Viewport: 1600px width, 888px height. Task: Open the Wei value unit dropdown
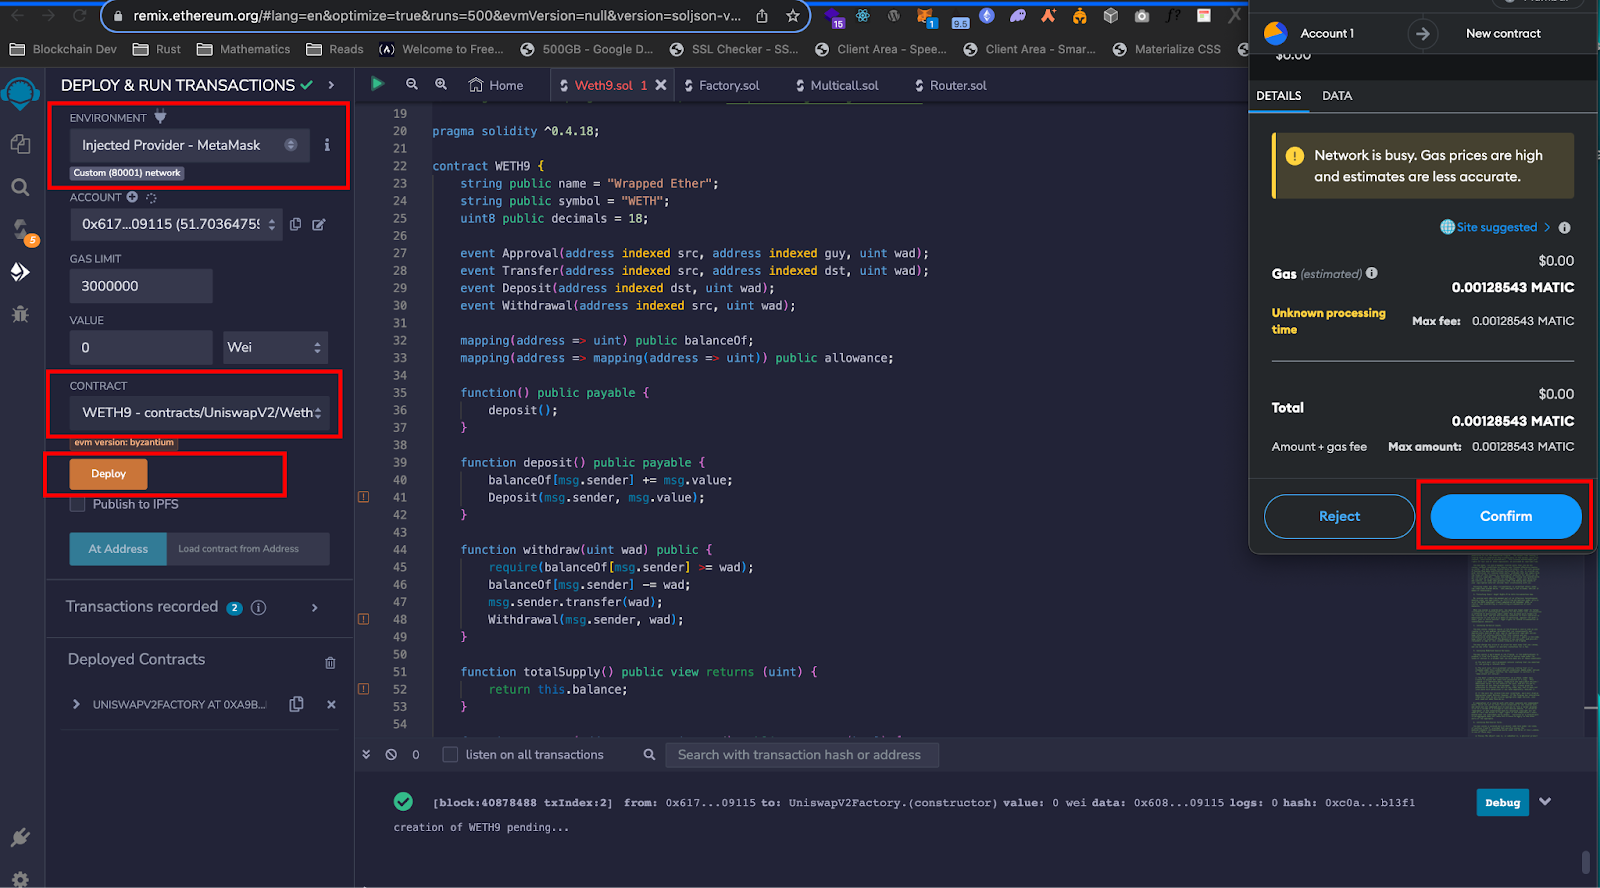tap(275, 347)
